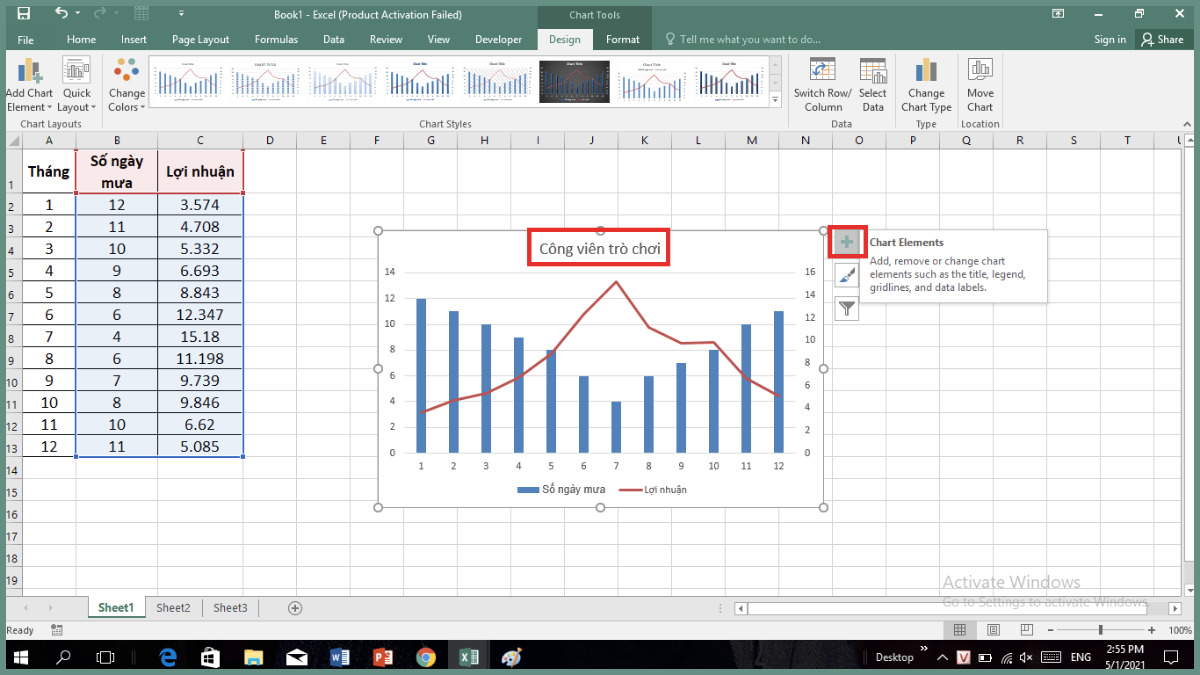This screenshot has height=675, width=1200.
Task: Click the Sign in link
Action: [1109, 40]
